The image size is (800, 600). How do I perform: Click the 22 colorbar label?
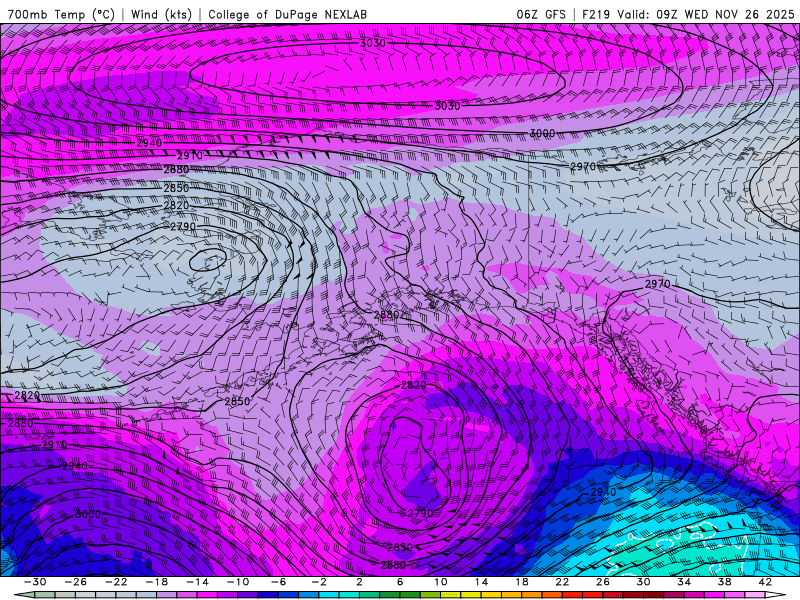(562, 582)
